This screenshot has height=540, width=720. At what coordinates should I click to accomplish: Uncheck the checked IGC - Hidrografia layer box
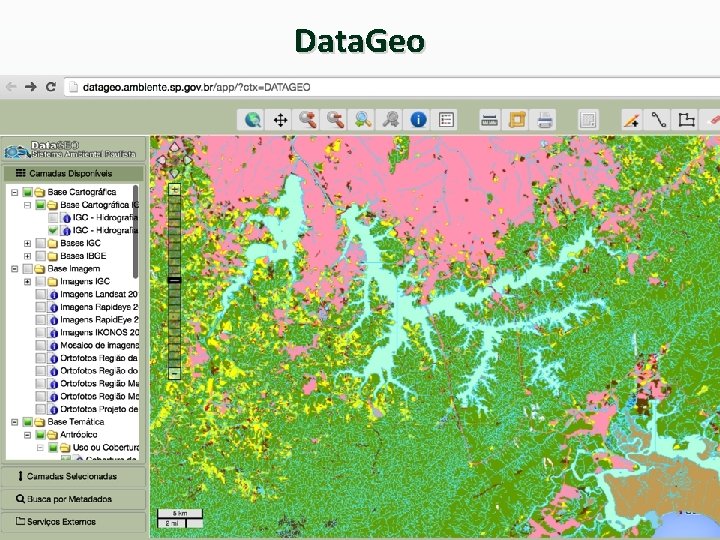[53, 231]
